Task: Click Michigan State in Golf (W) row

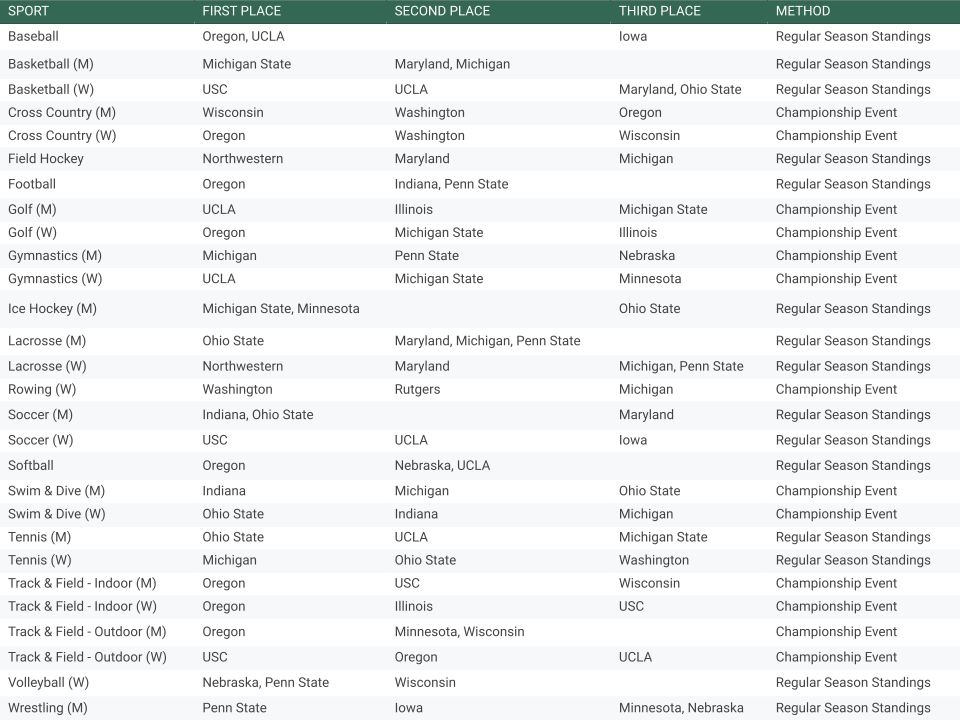Action: 438,233
